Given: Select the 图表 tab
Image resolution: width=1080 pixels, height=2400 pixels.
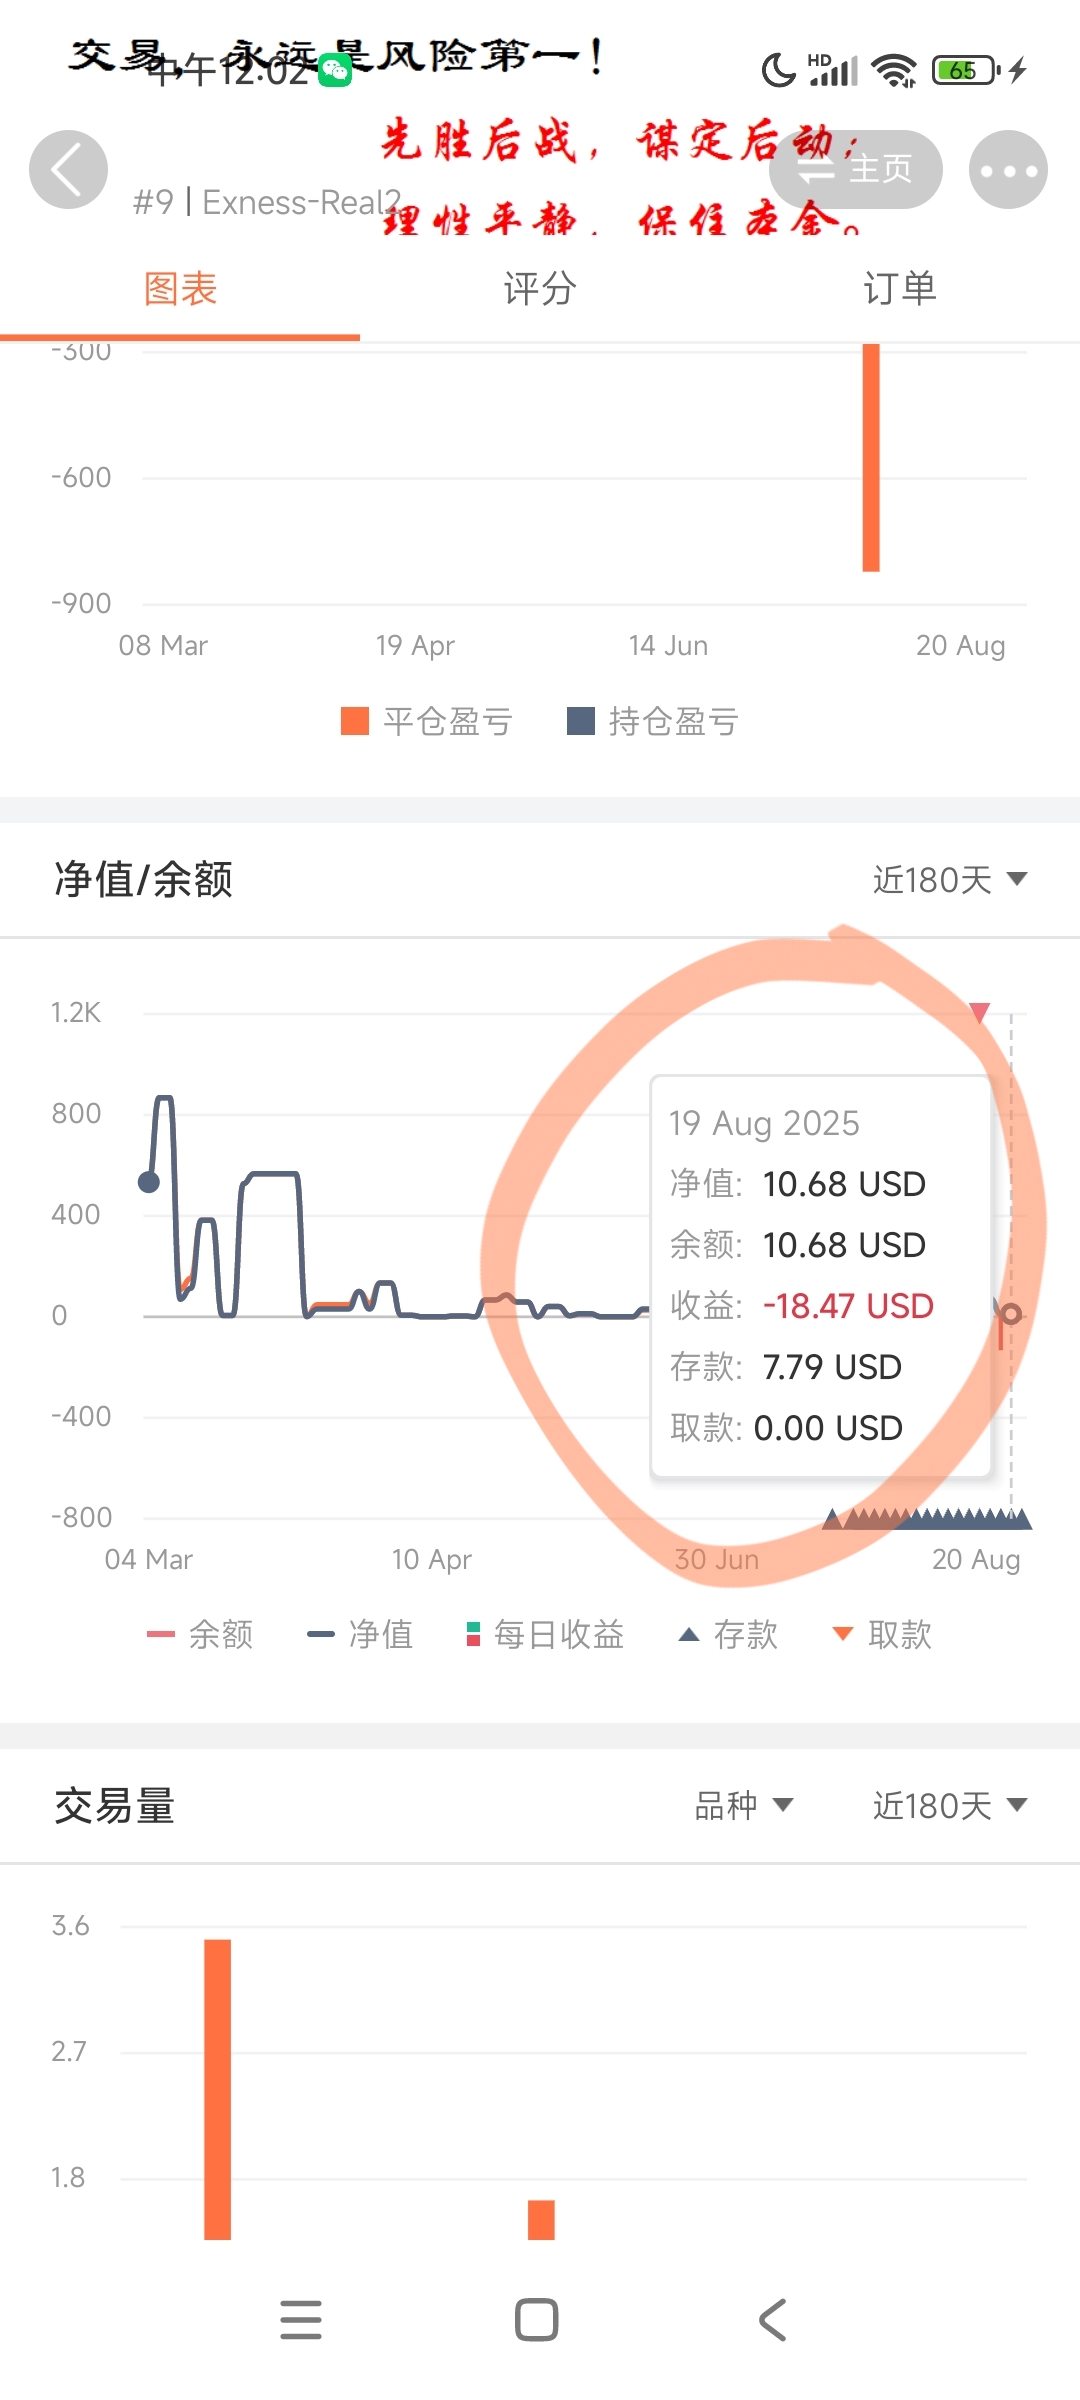Looking at the screenshot, I should 180,289.
